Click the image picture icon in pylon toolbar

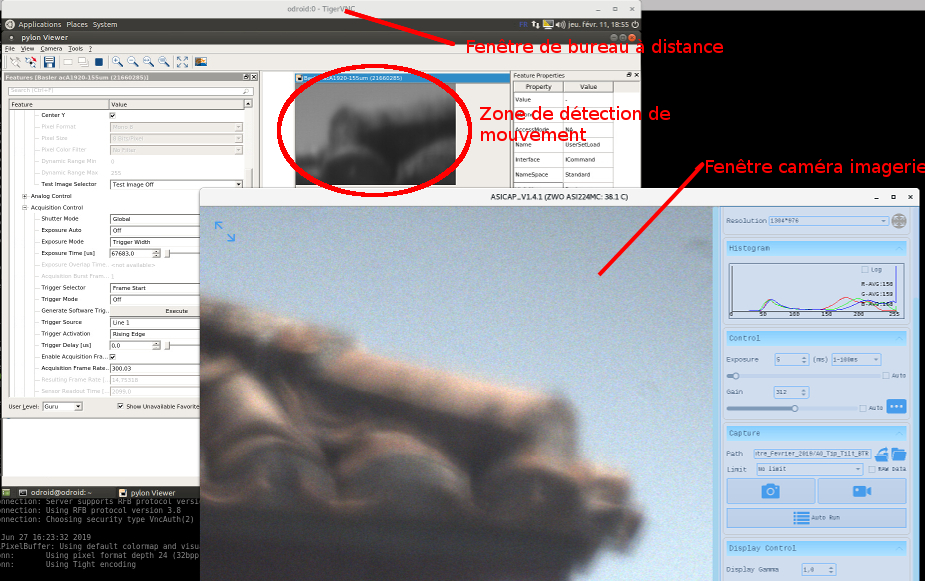tap(201, 62)
